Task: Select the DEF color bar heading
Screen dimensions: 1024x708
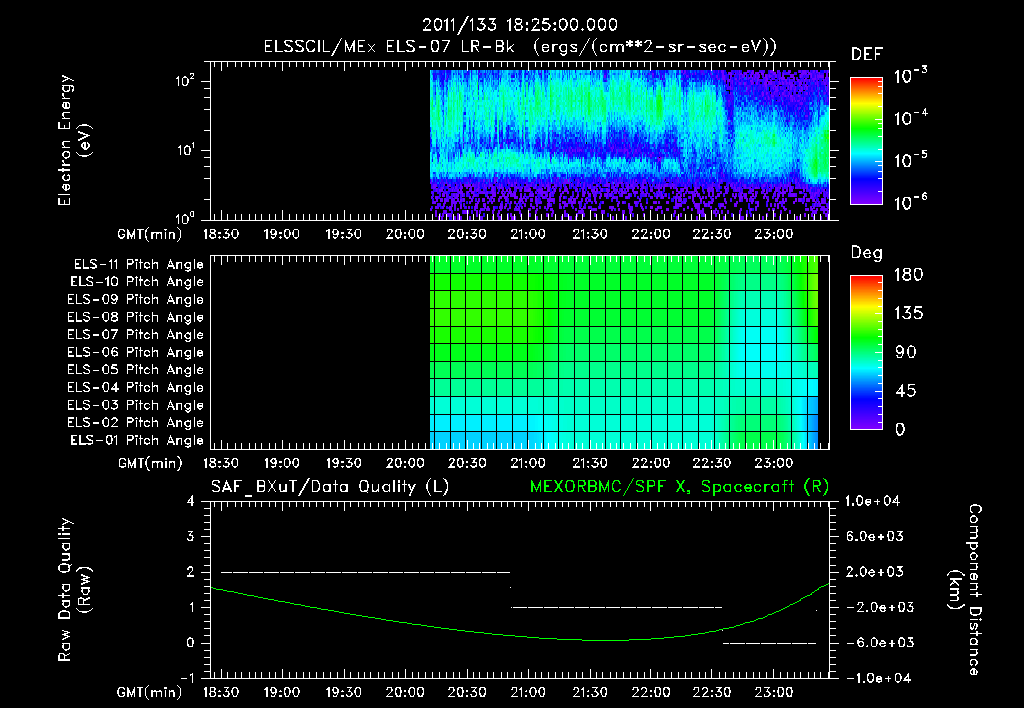Action: [x=867, y=55]
